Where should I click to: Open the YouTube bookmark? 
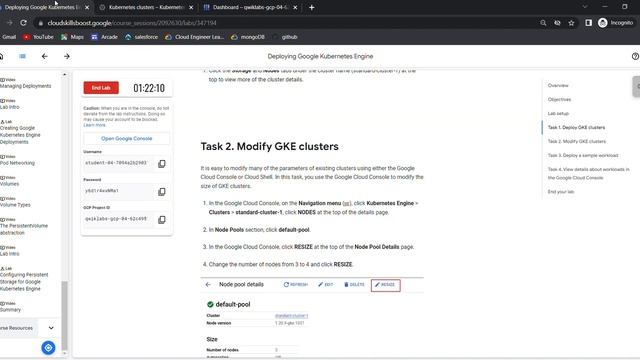(x=38, y=37)
